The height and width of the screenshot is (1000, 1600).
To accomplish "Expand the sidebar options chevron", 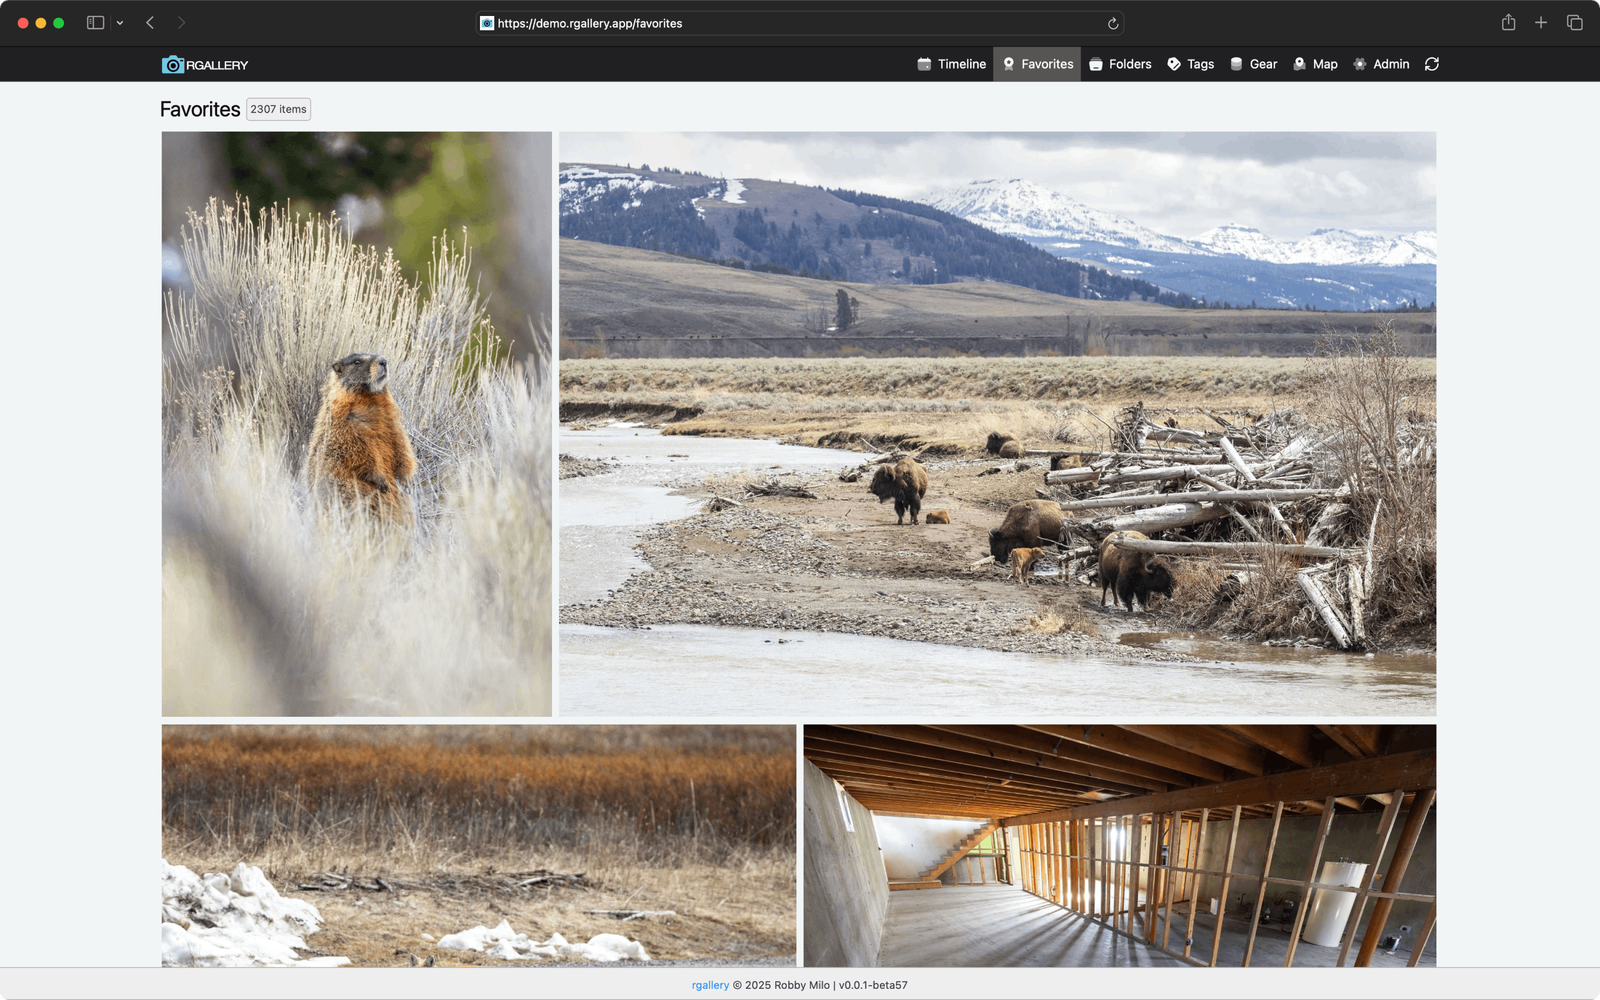I will [x=120, y=23].
